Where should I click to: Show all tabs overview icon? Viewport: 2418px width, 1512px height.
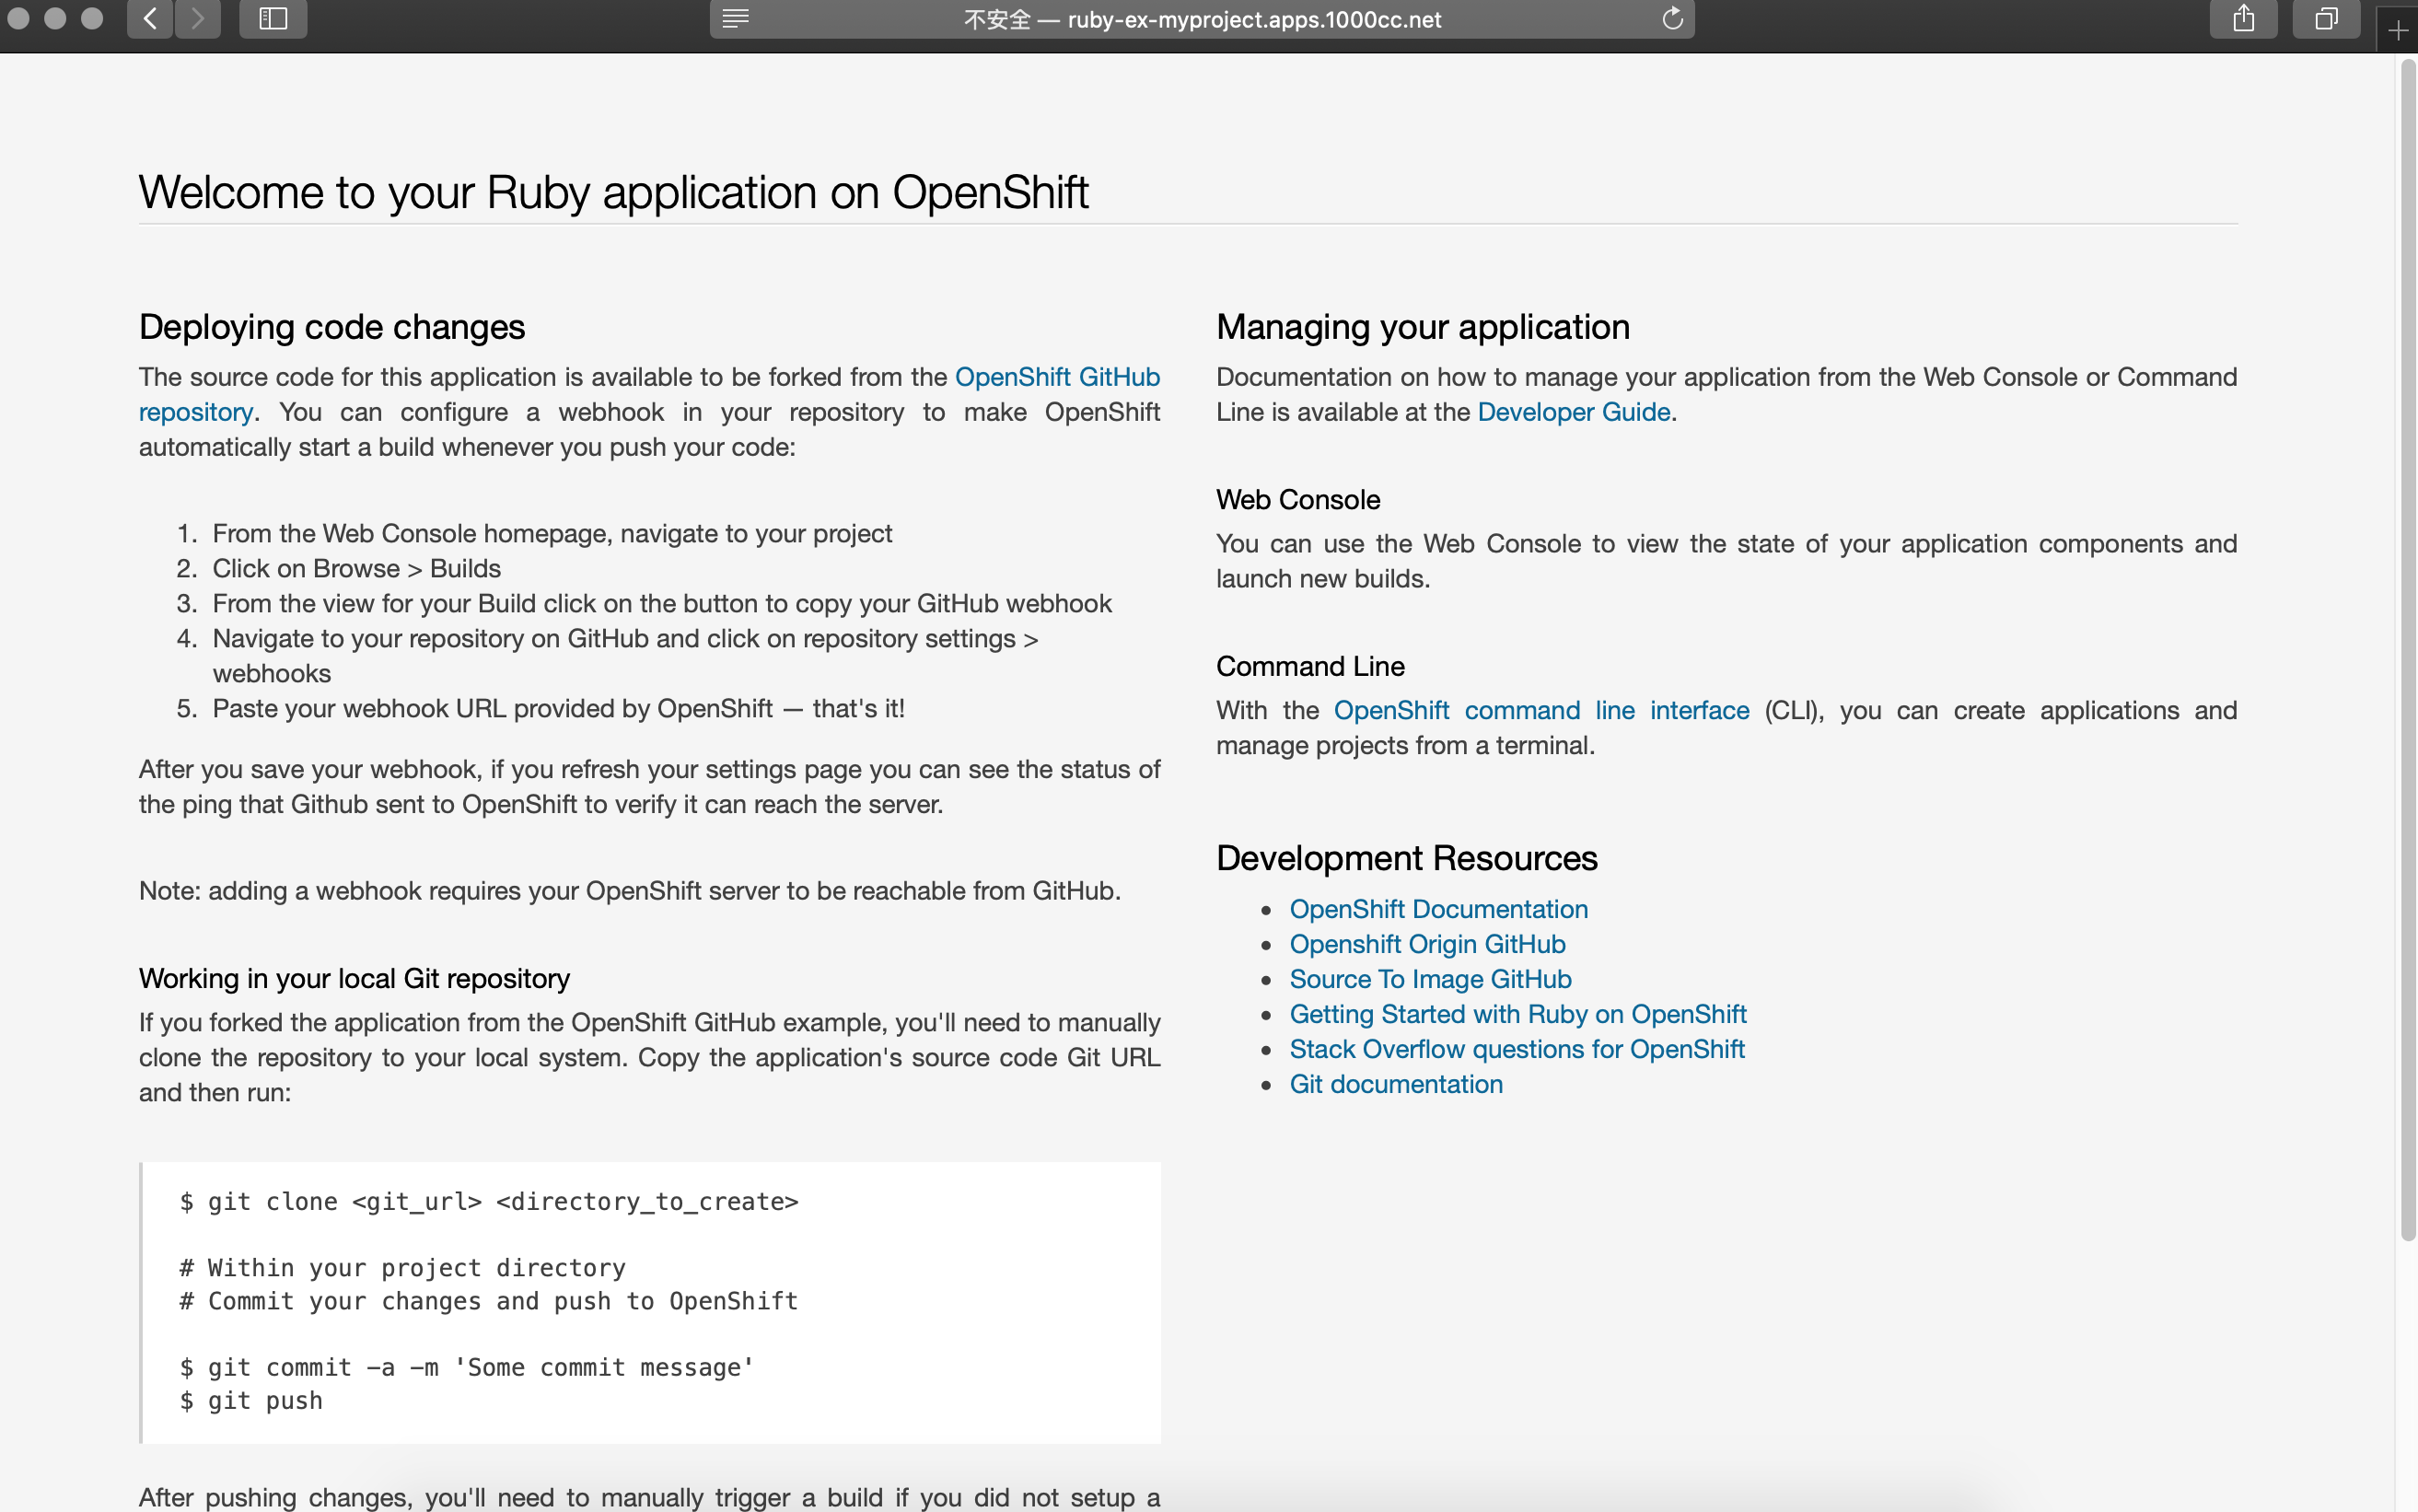click(2326, 18)
